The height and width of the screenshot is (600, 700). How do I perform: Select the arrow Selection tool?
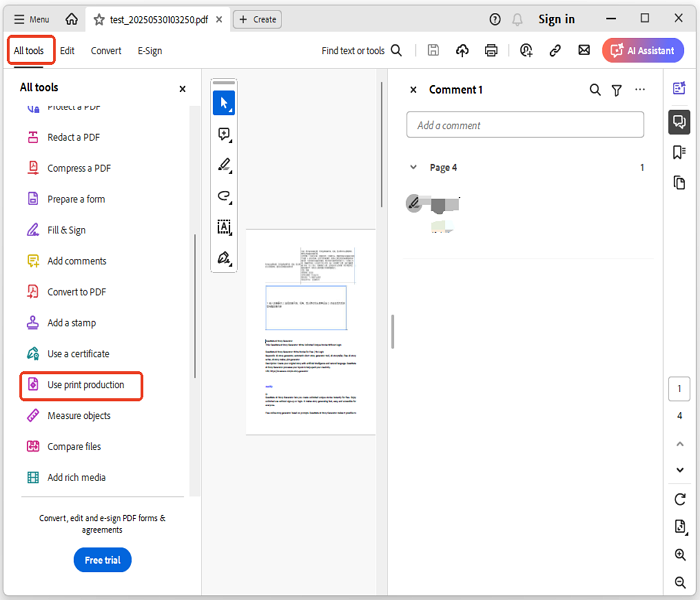224,103
